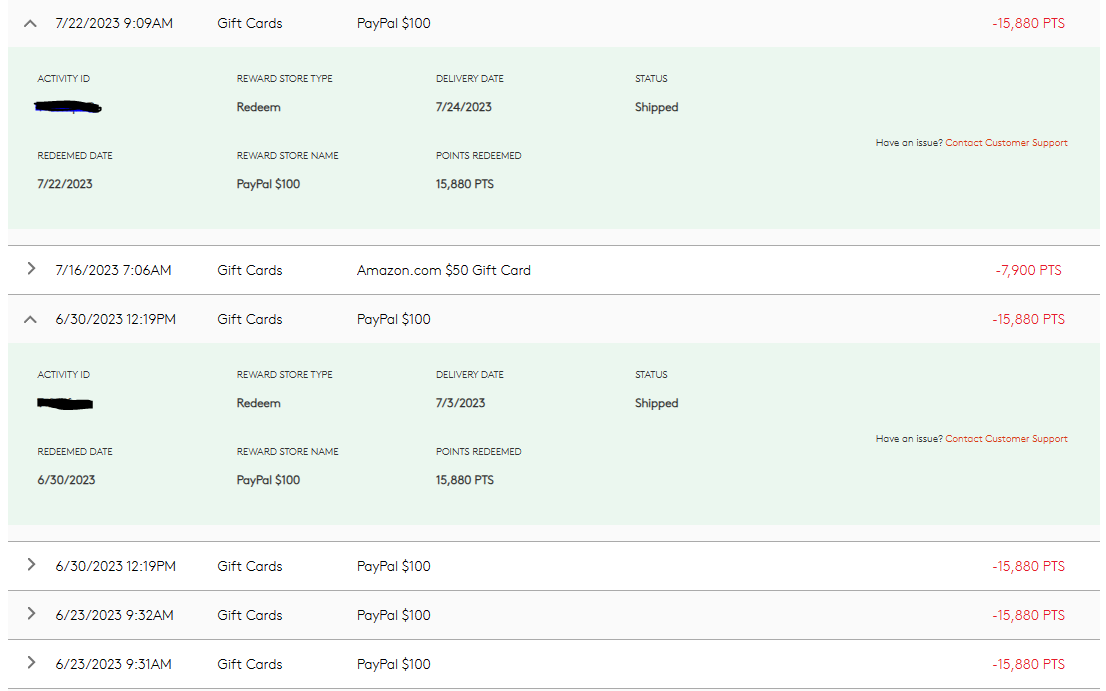The image size is (1106, 691).
Task: Select the Amazon.com $50 Gift Card entry
Action: (x=443, y=270)
